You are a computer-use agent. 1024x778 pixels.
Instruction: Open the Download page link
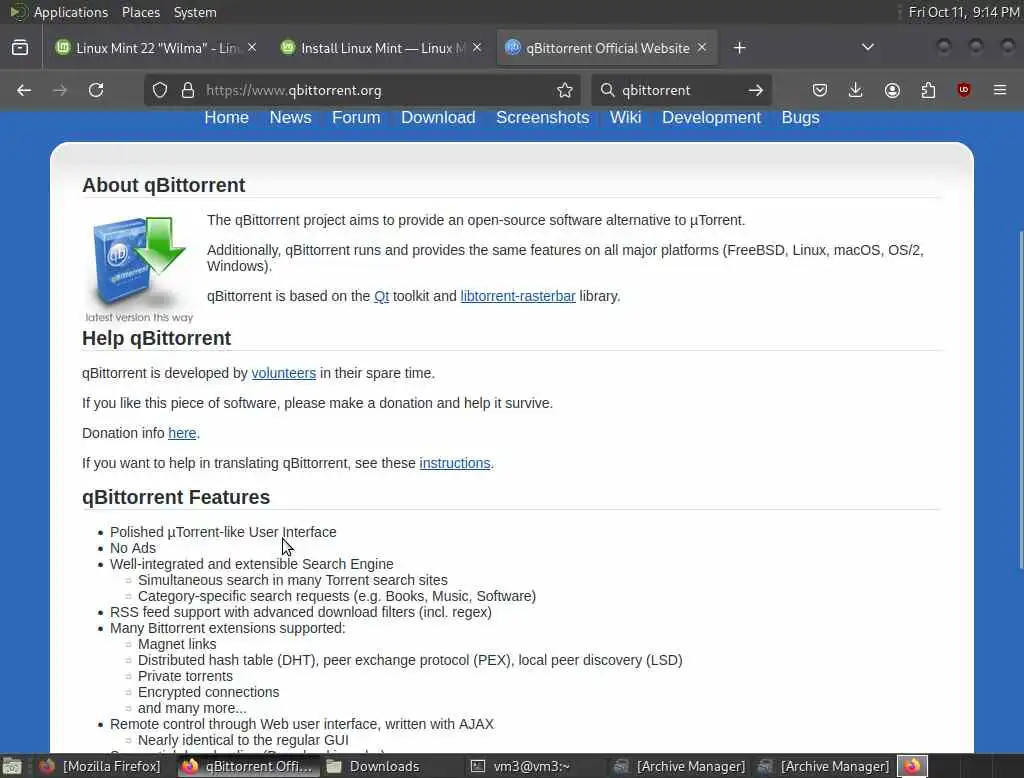point(438,118)
